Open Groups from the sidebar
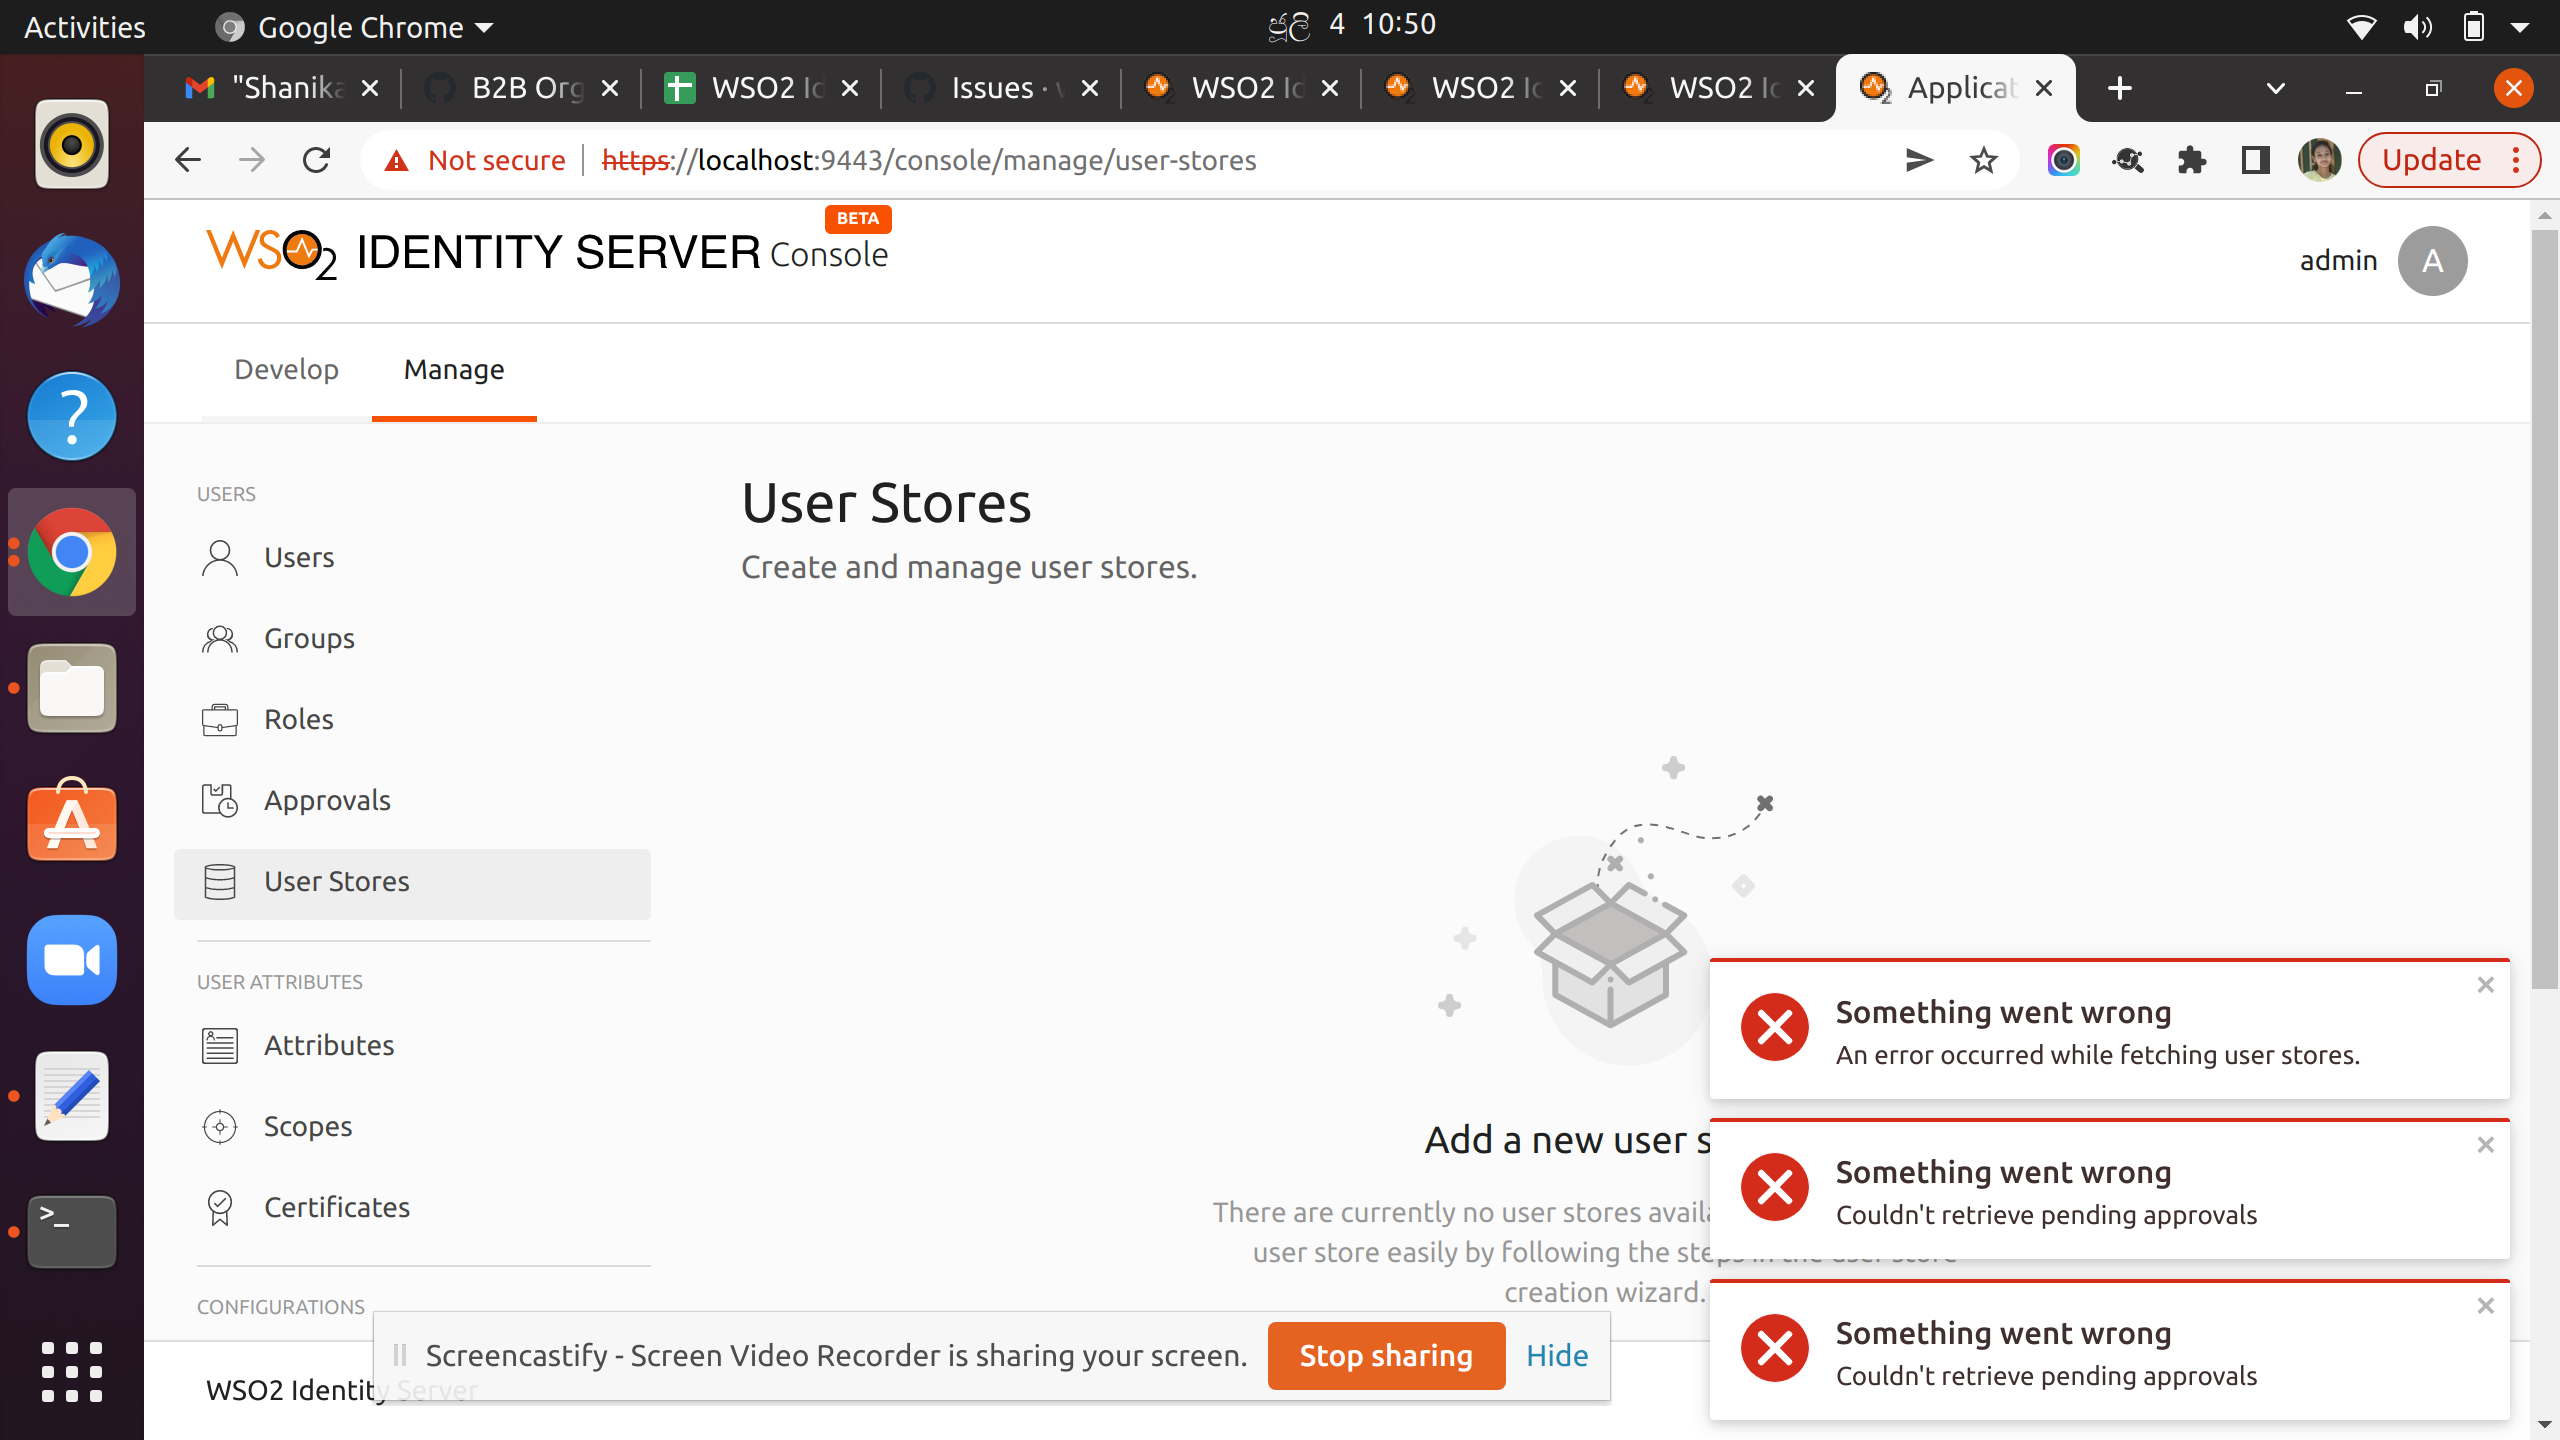 tap(309, 639)
